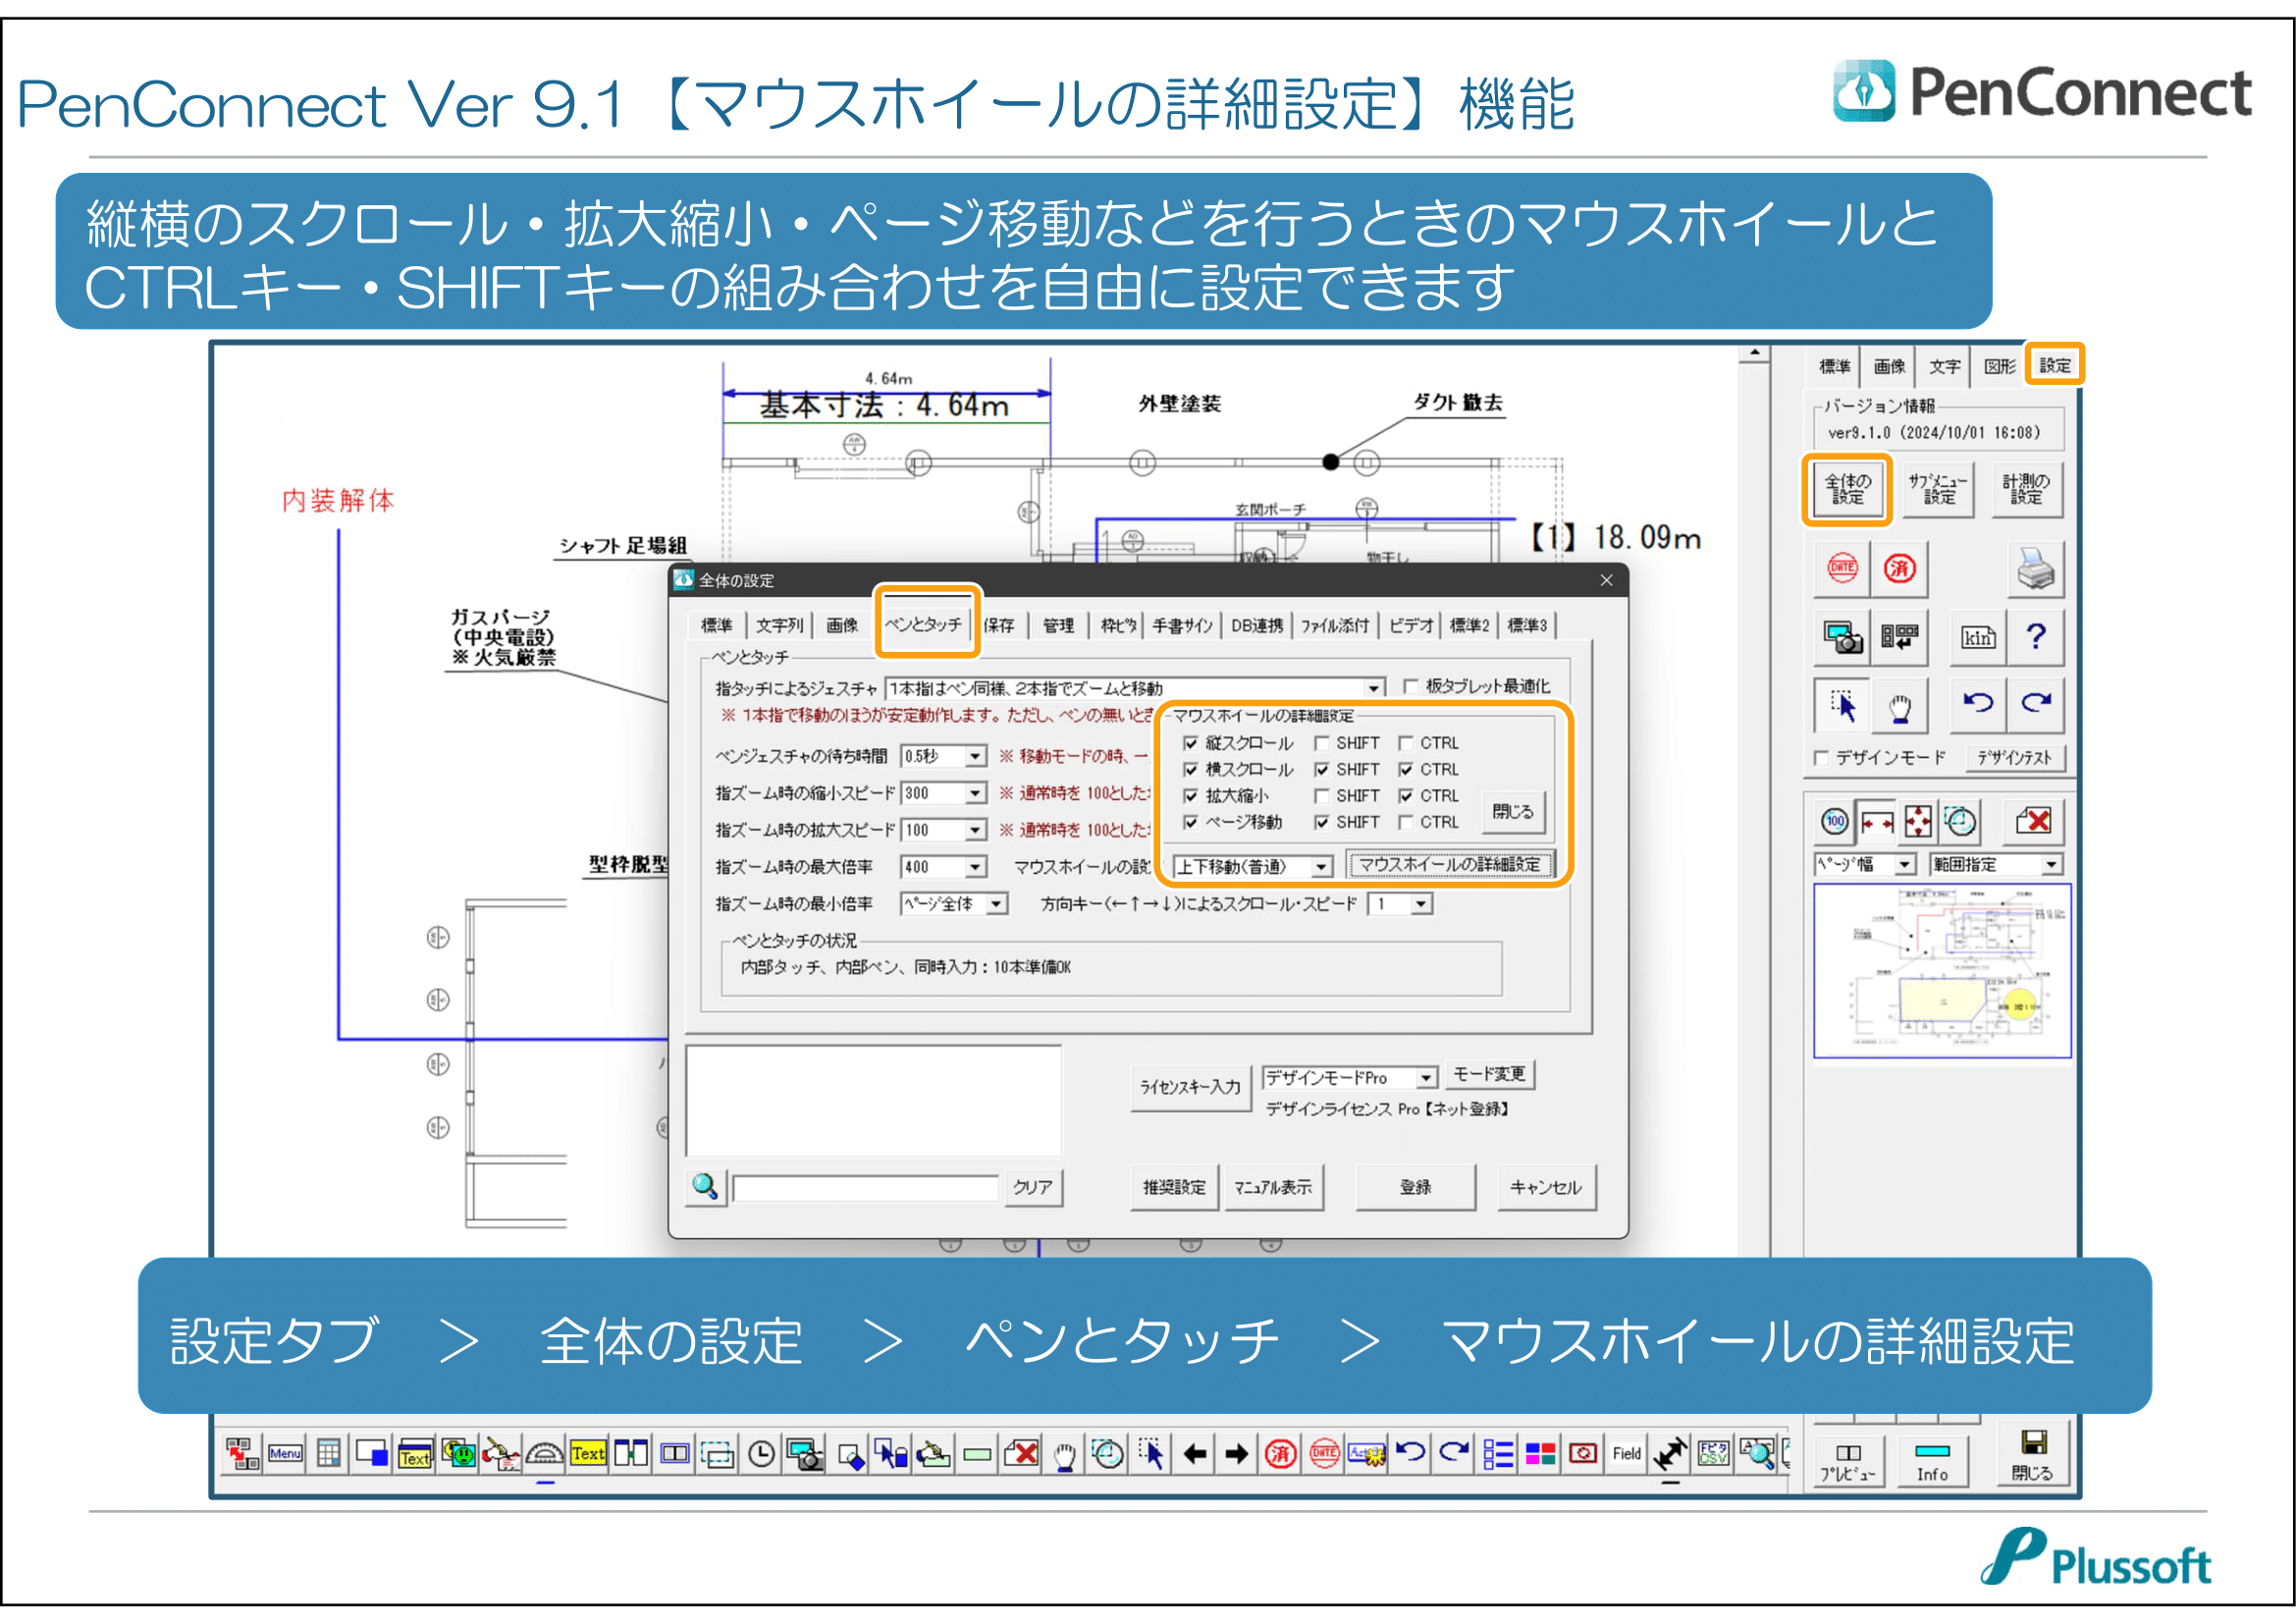Viewport: 2296px width, 1624px height.
Task: Click the screen capture camera icon in side panel
Action: click(1842, 637)
